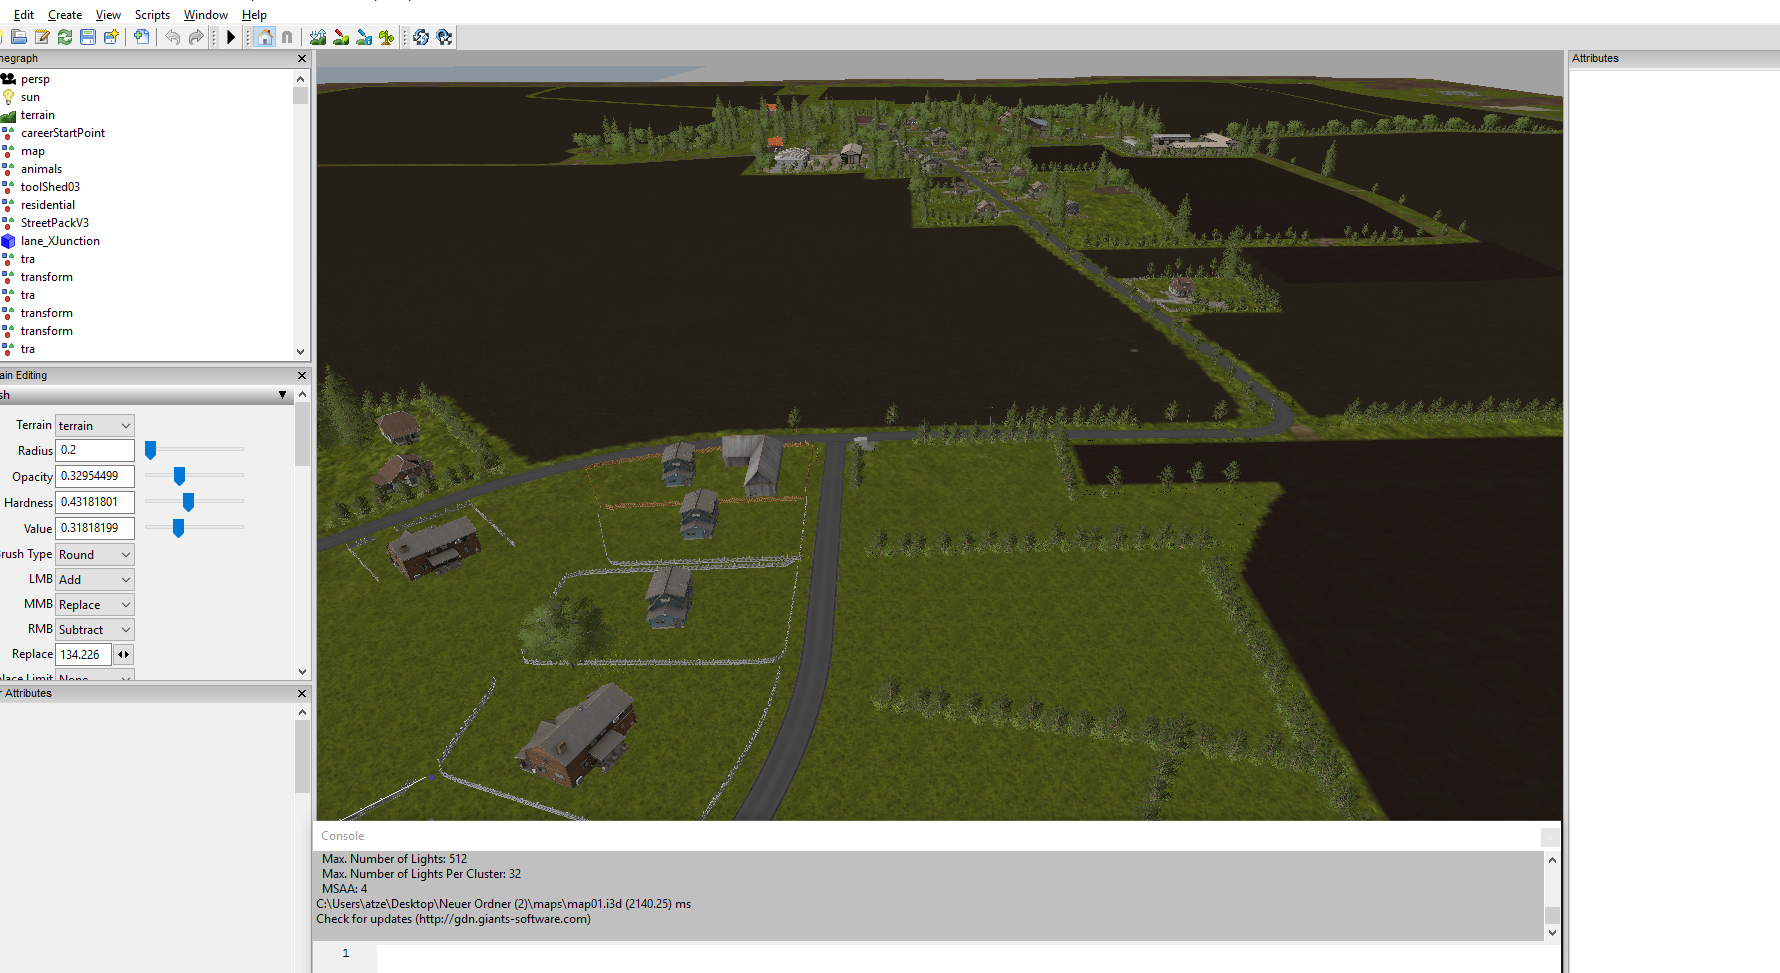
Task: Click the blue cube icon of lane_XJunction
Action: click(x=8, y=241)
